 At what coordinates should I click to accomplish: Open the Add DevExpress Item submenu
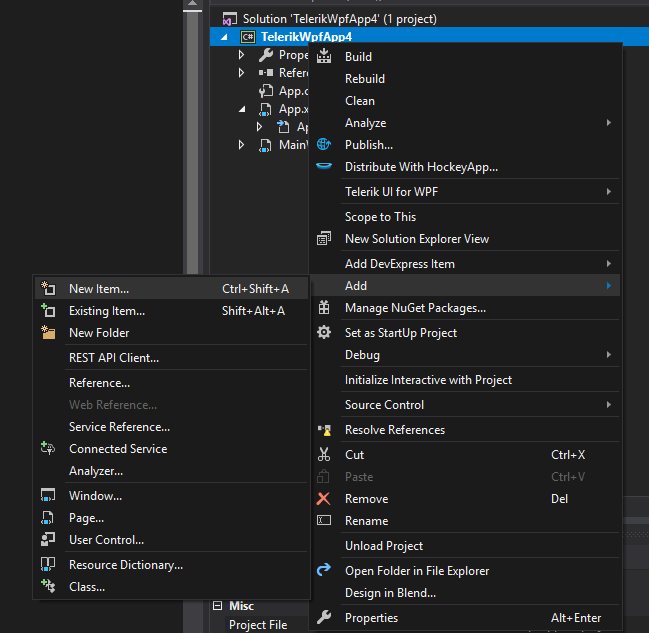click(x=466, y=264)
